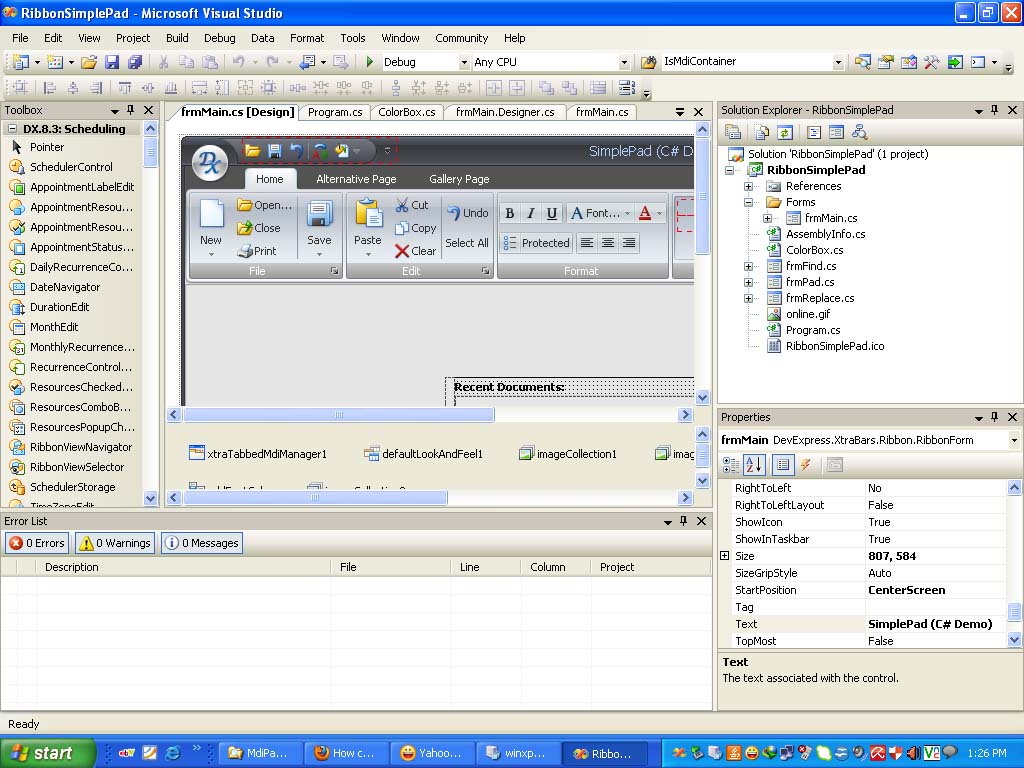This screenshot has width=1024, height=768.
Task: Click the Cut scissors icon in main toolbar
Action: (x=163, y=62)
